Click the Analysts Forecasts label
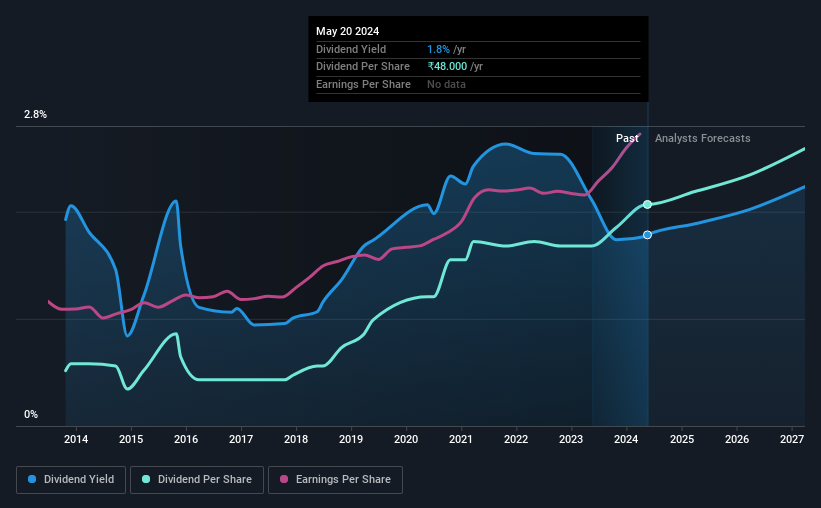Screen dimensions: 821x508 point(703,138)
